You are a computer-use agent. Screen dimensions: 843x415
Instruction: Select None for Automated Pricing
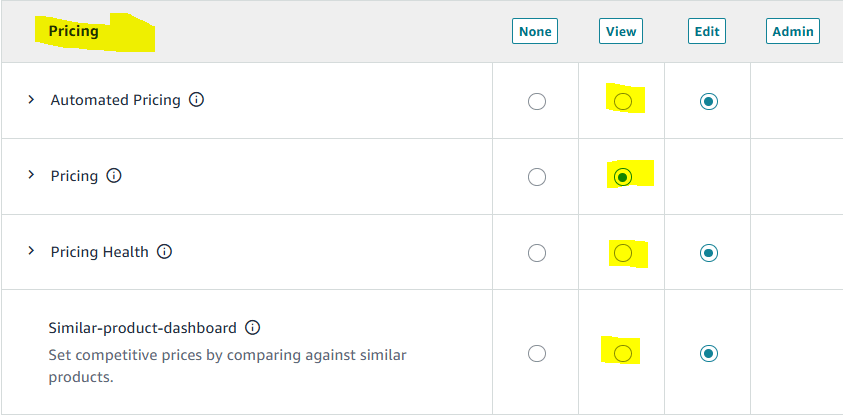click(x=537, y=101)
